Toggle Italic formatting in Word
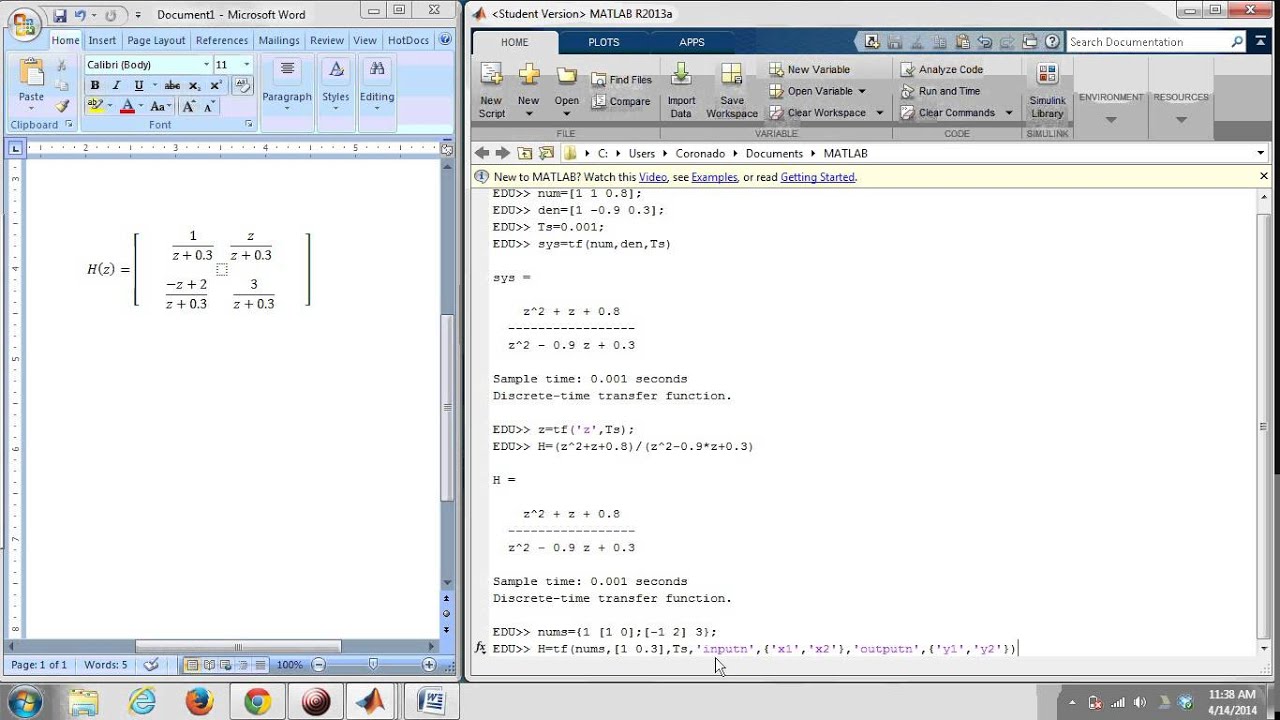Viewport: 1280px width, 720px height. [x=116, y=86]
